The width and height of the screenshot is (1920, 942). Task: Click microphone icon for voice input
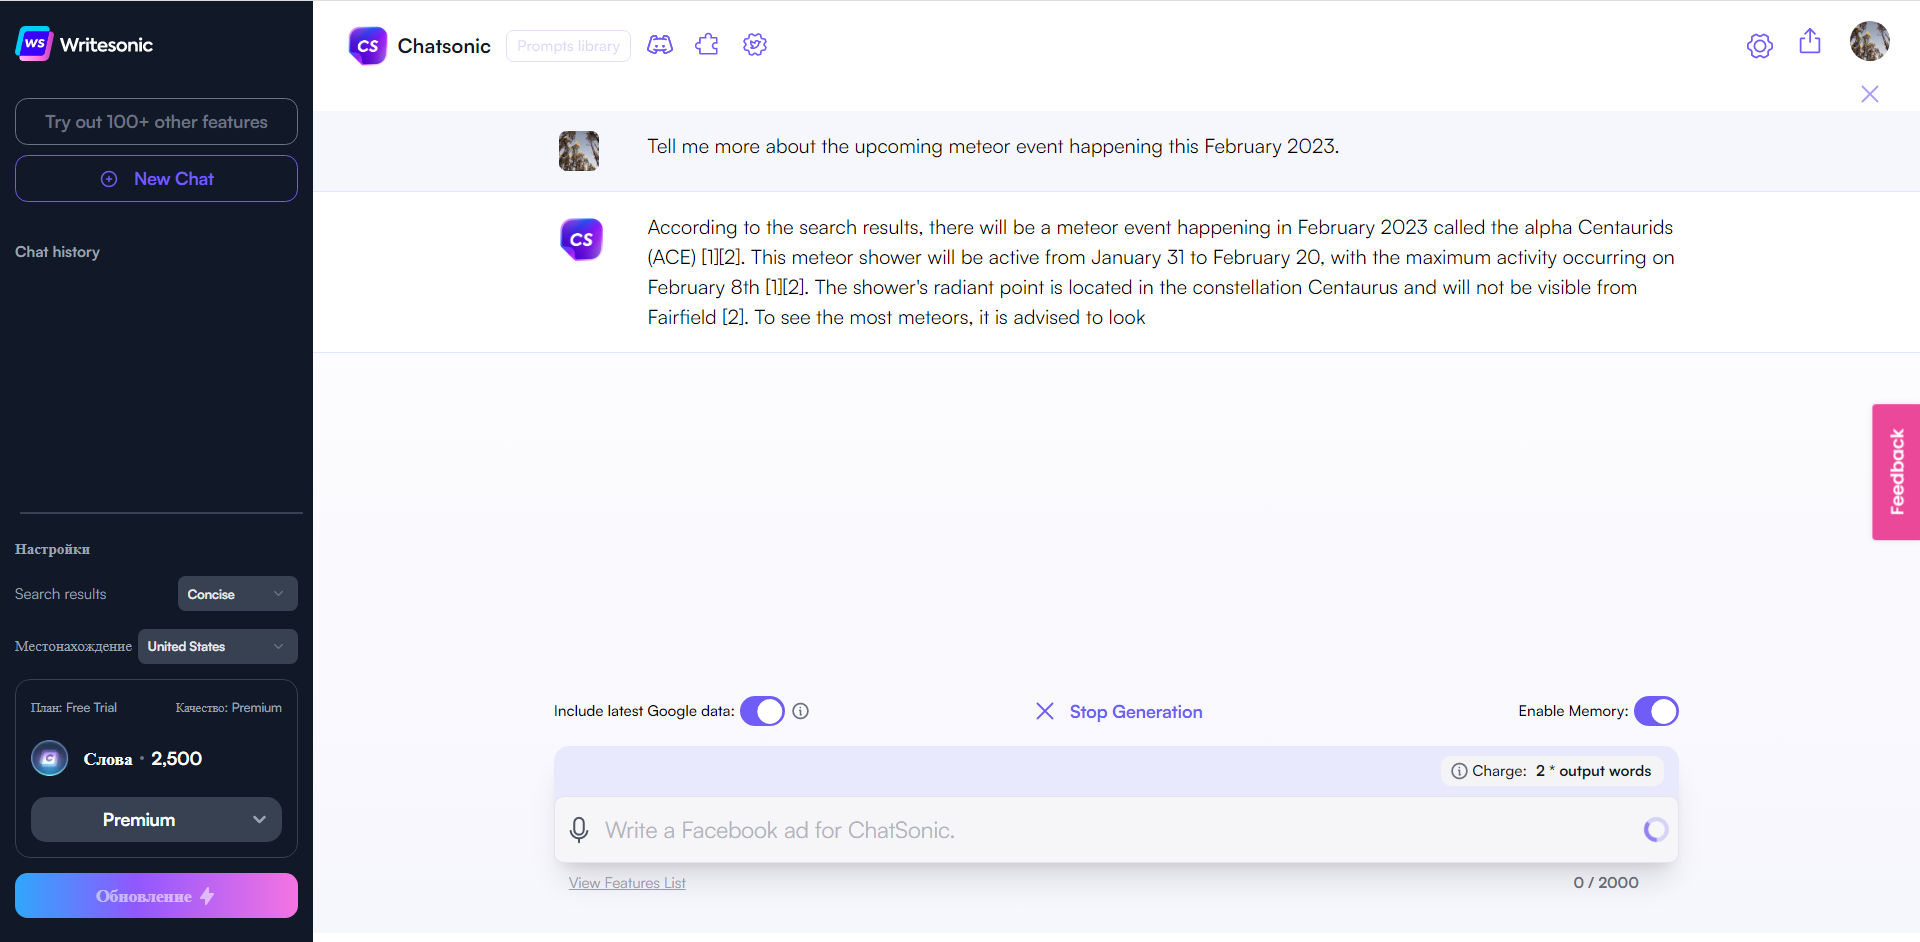[579, 830]
